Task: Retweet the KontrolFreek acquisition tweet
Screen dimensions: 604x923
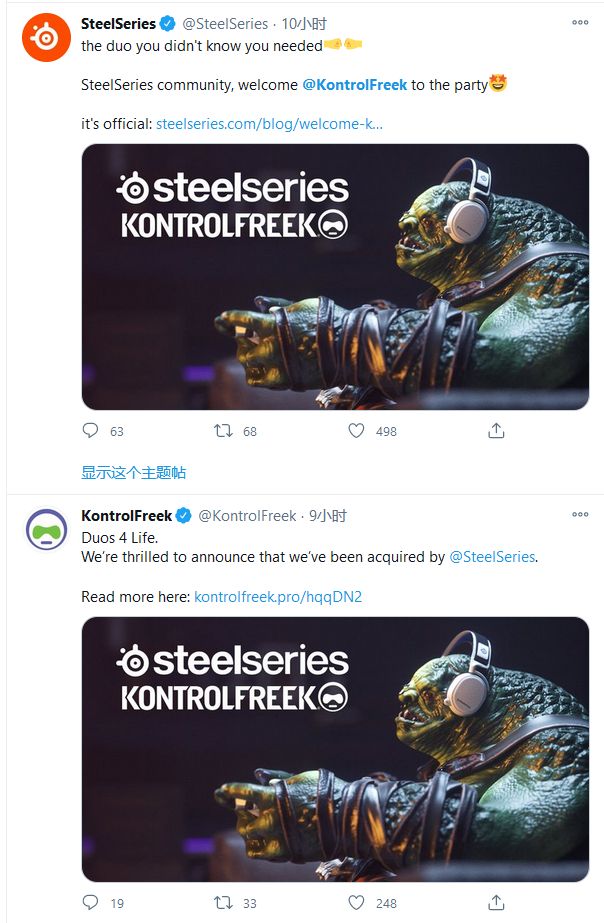Action: tap(224, 902)
